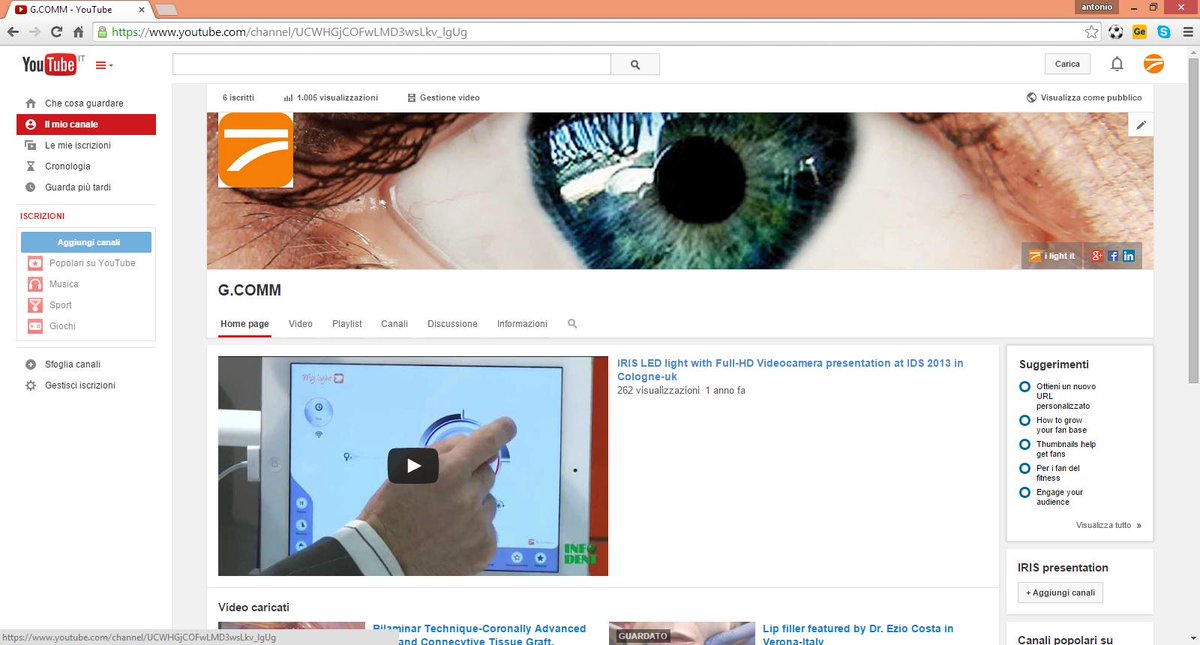Go to Che cosa guardare
This screenshot has width=1200, height=645.
pyautogui.click(x=84, y=103)
